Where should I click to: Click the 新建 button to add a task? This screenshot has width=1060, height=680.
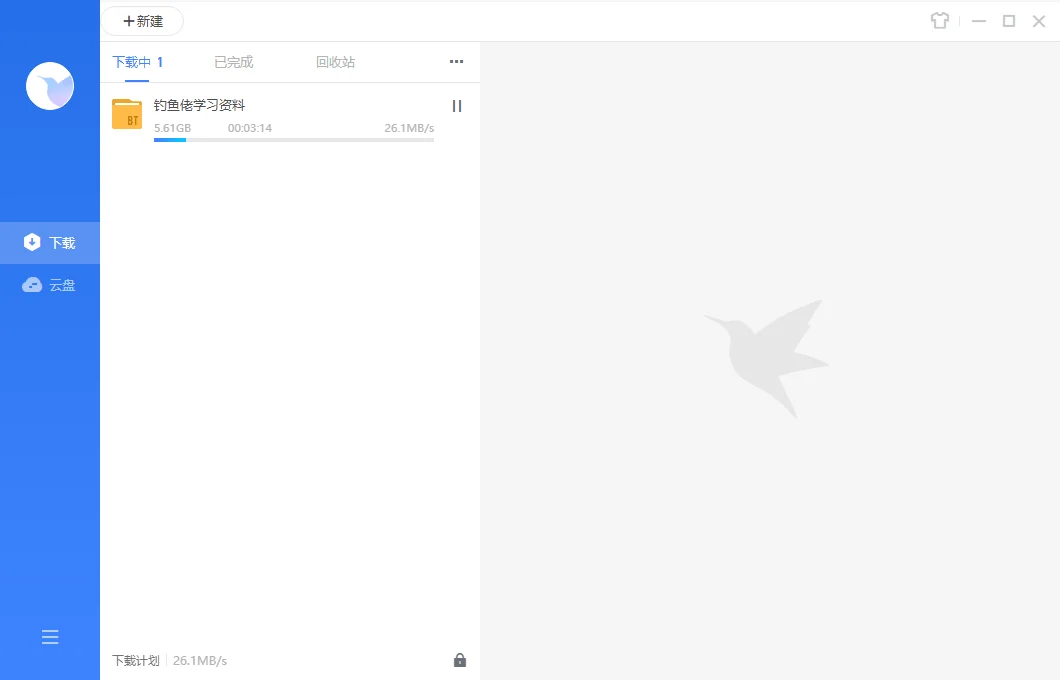click(x=142, y=21)
